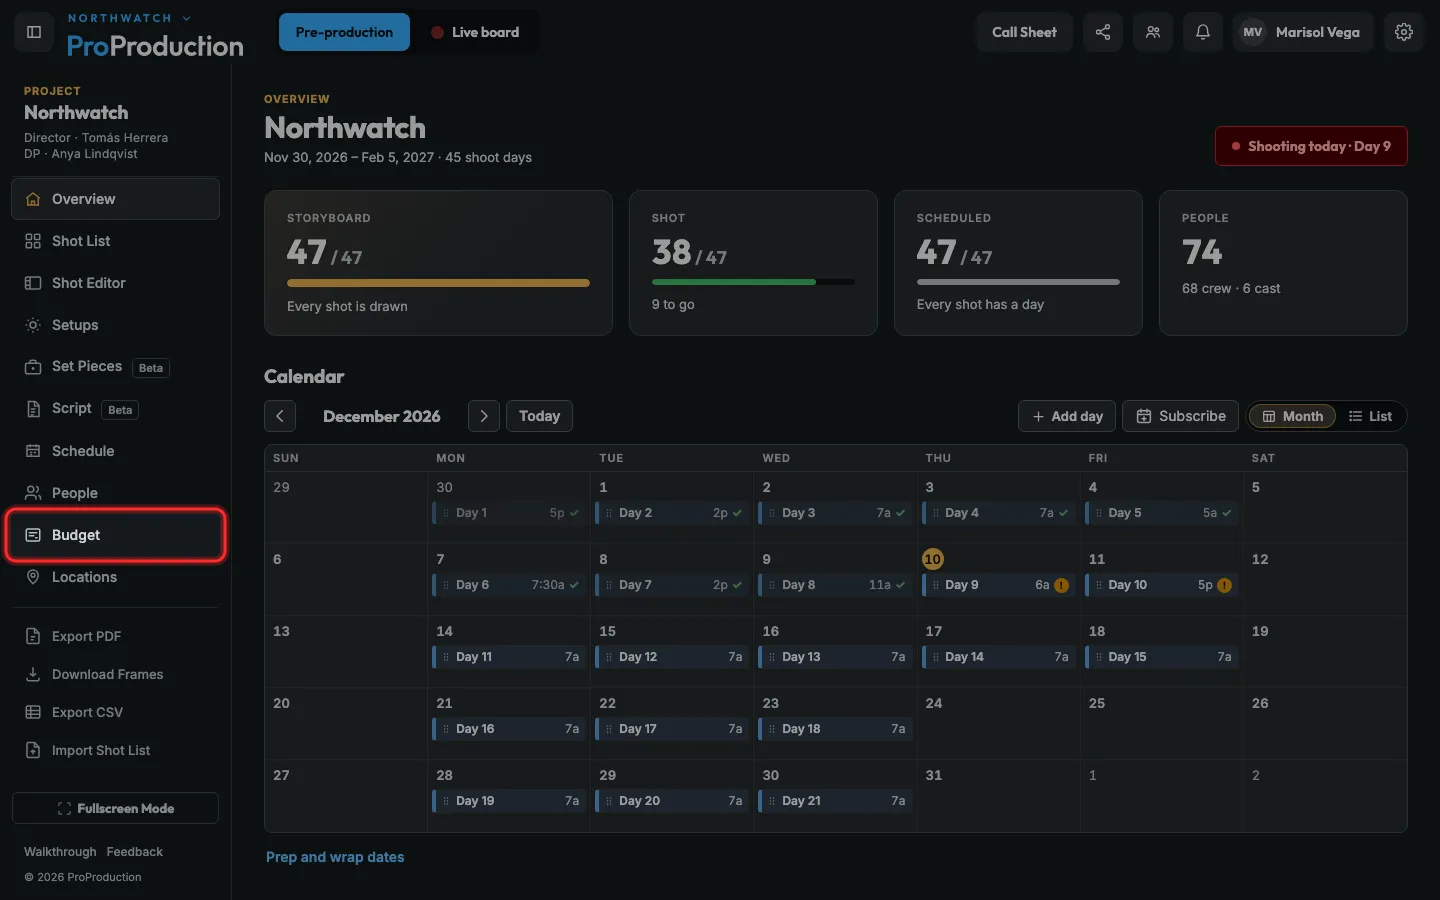Switch calendar to Month view
The image size is (1440, 900).
pos(1292,416)
